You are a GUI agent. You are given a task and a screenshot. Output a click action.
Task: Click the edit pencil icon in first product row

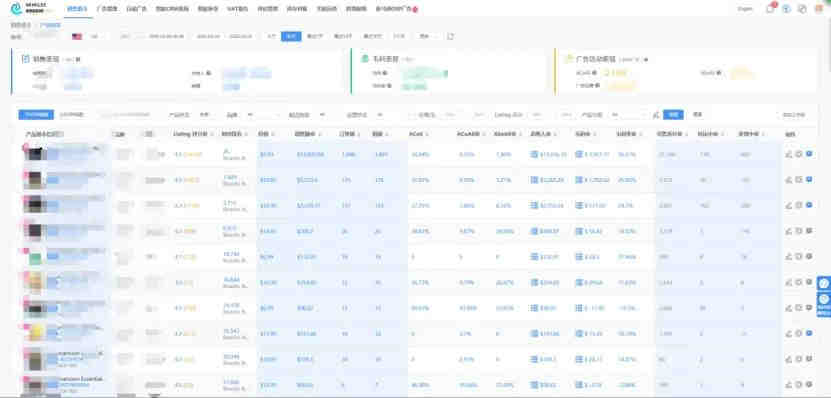[x=788, y=154]
